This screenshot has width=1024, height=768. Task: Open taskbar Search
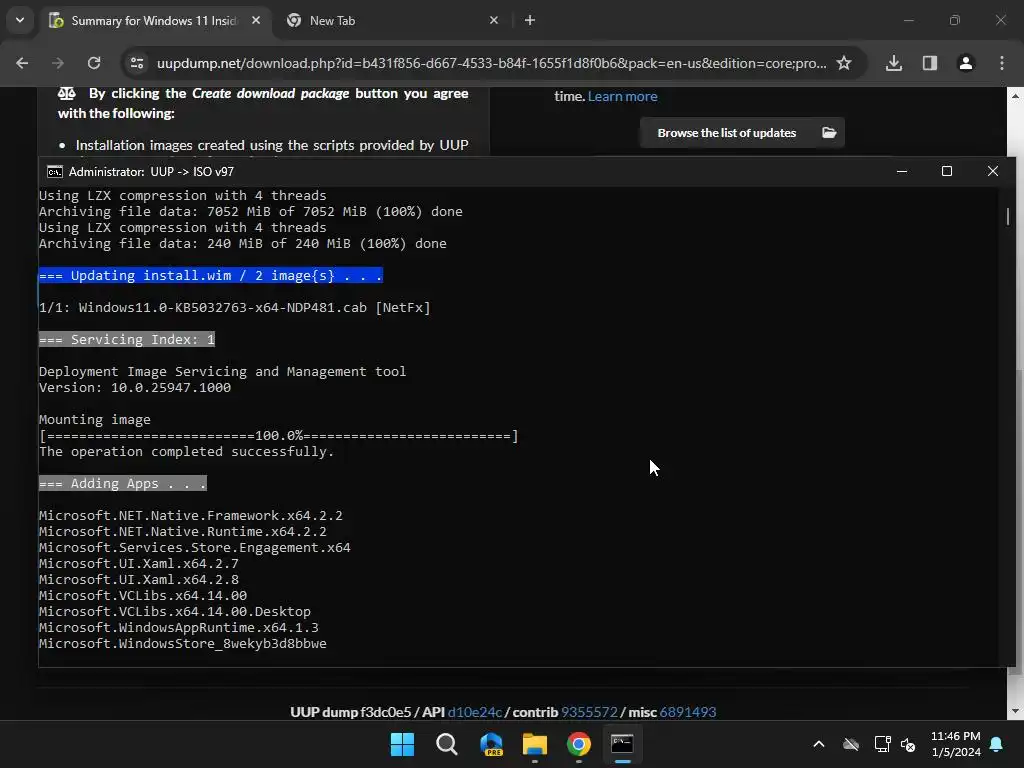pos(447,744)
